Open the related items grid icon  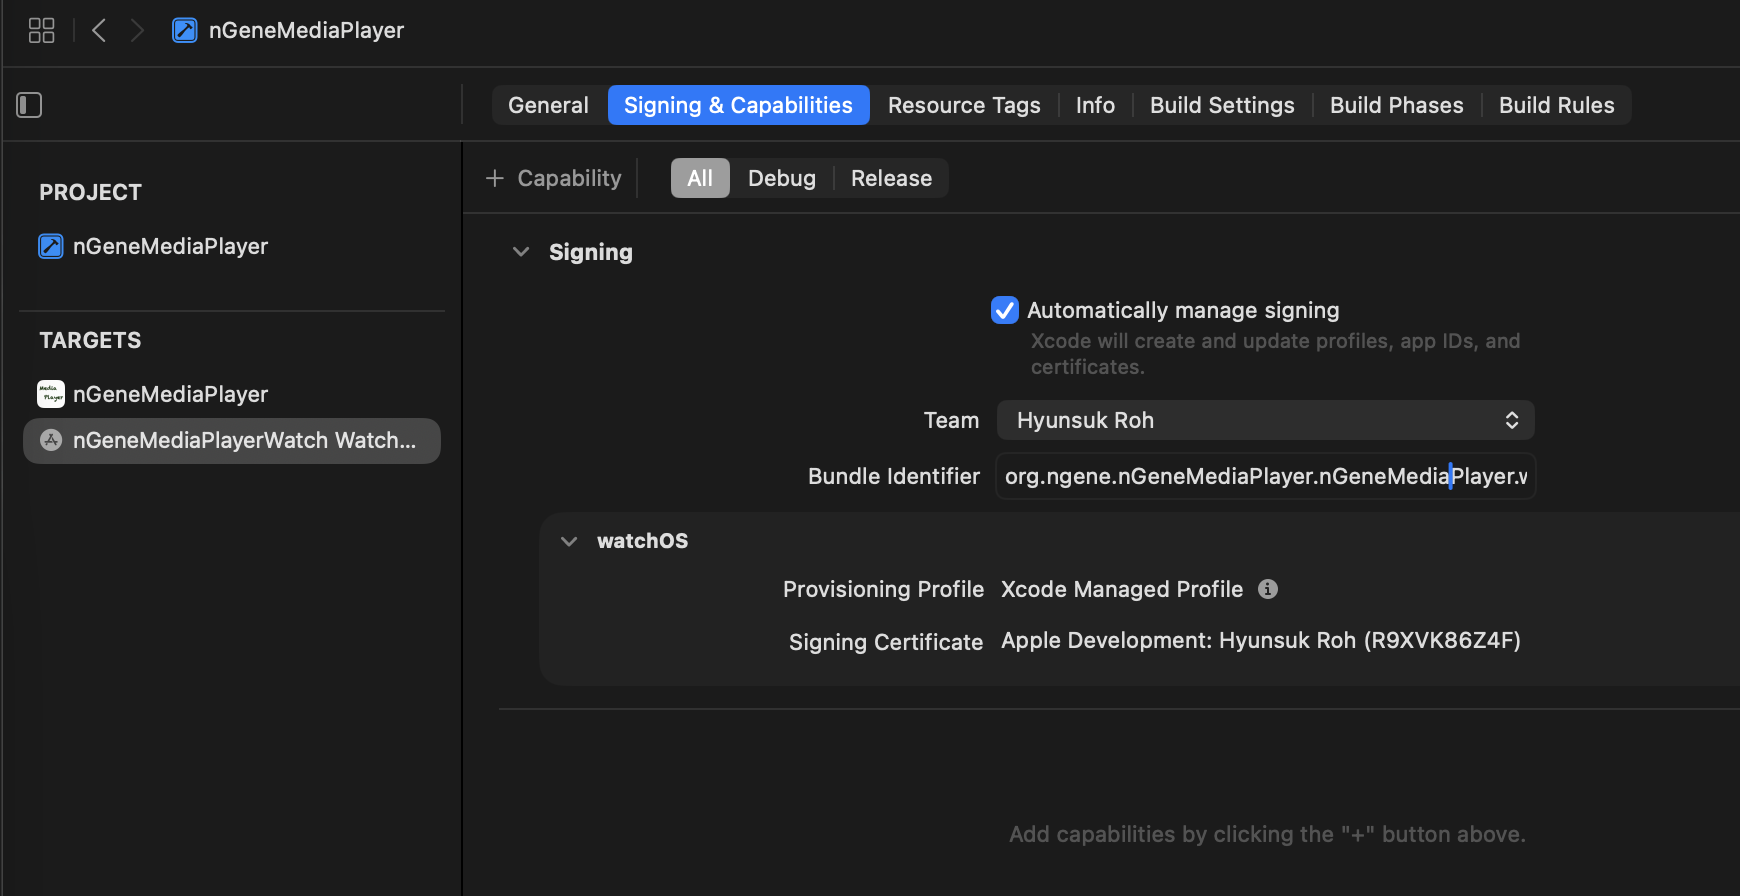(x=41, y=31)
